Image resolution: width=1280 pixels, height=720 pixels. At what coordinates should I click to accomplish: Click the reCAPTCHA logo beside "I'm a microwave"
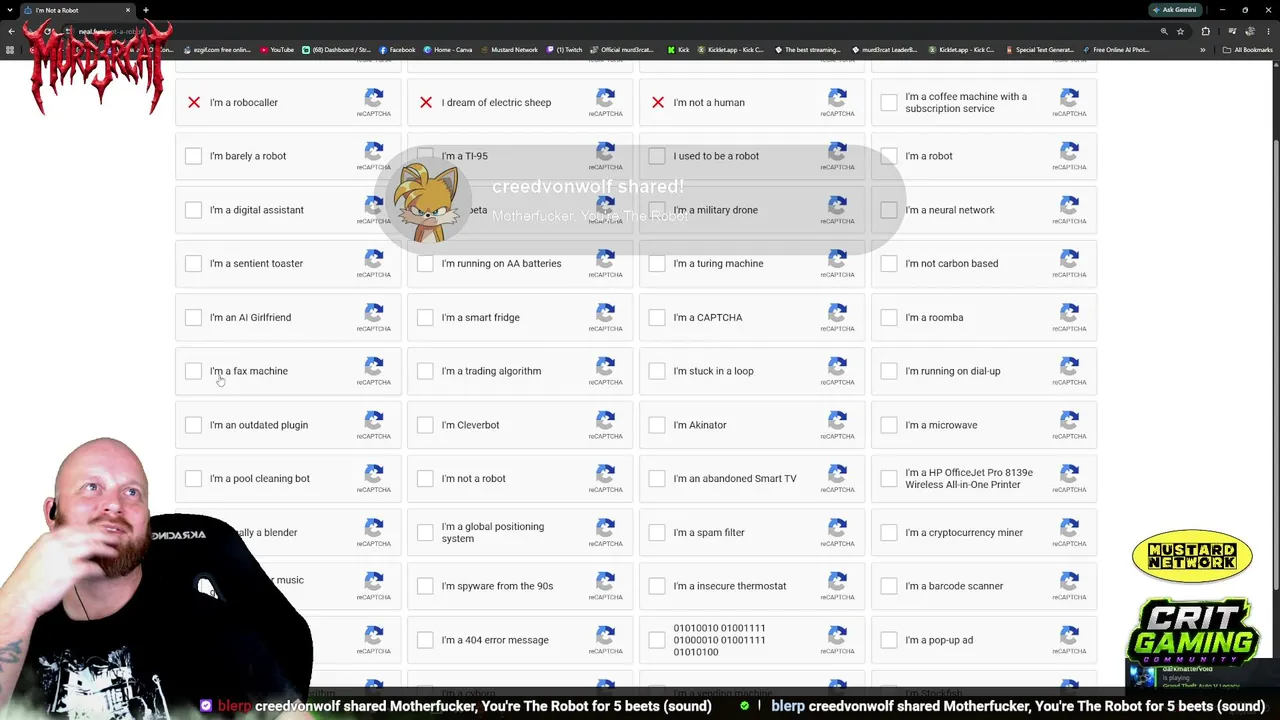[1070, 421]
